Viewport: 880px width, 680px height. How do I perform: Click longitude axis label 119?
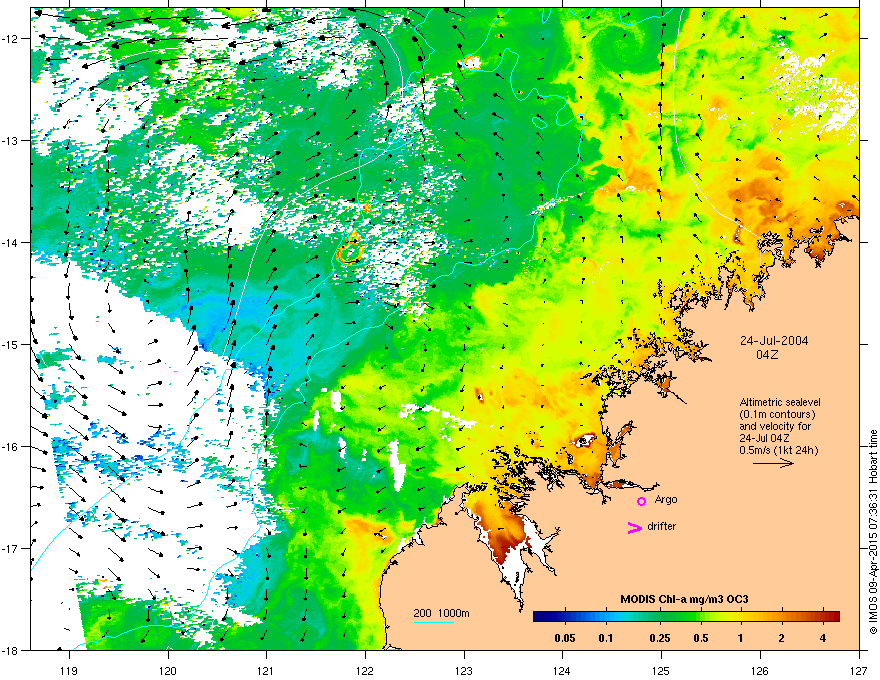[69, 670]
